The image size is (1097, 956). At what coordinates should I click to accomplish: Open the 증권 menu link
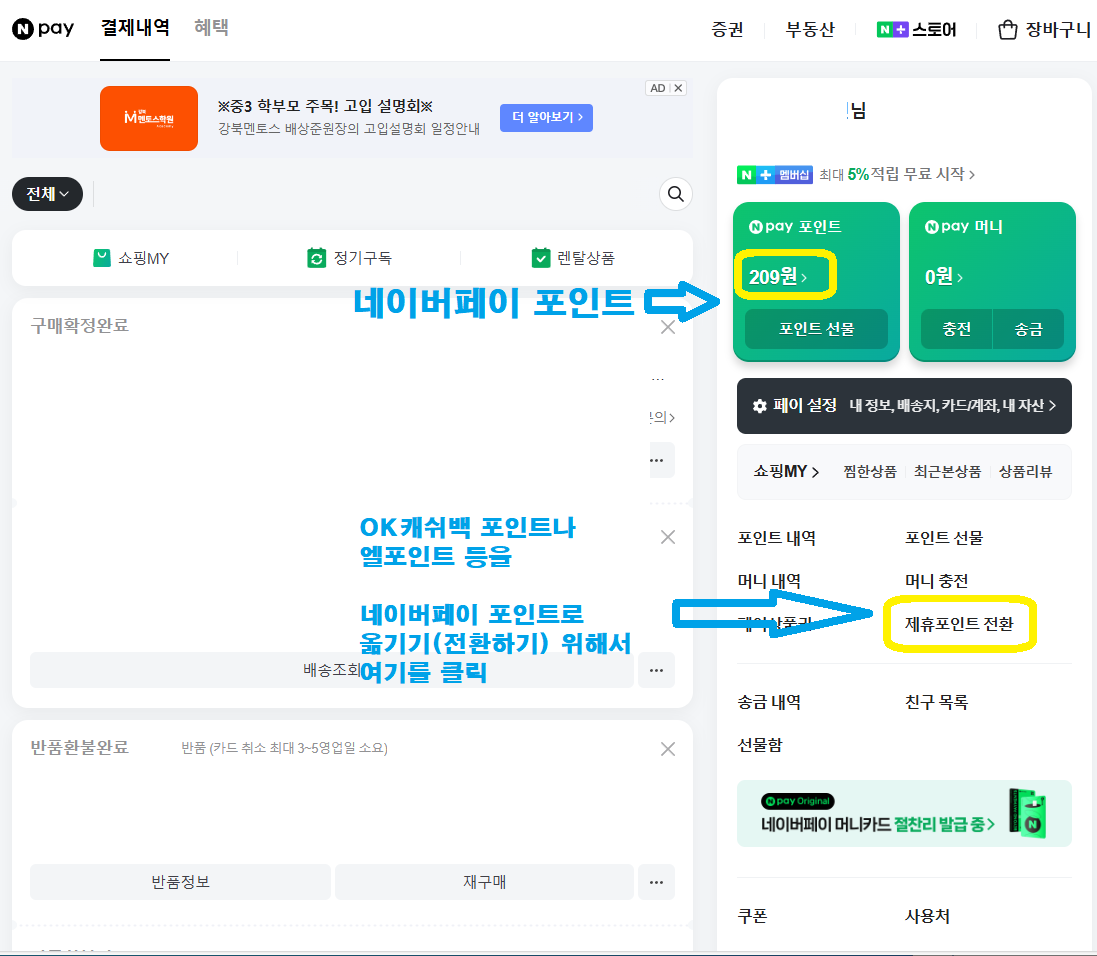pyautogui.click(x=727, y=29)
